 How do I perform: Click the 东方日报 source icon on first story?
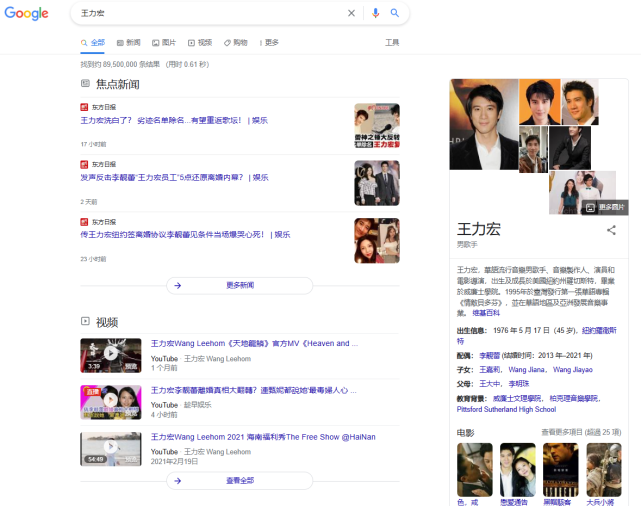[84, 107]
